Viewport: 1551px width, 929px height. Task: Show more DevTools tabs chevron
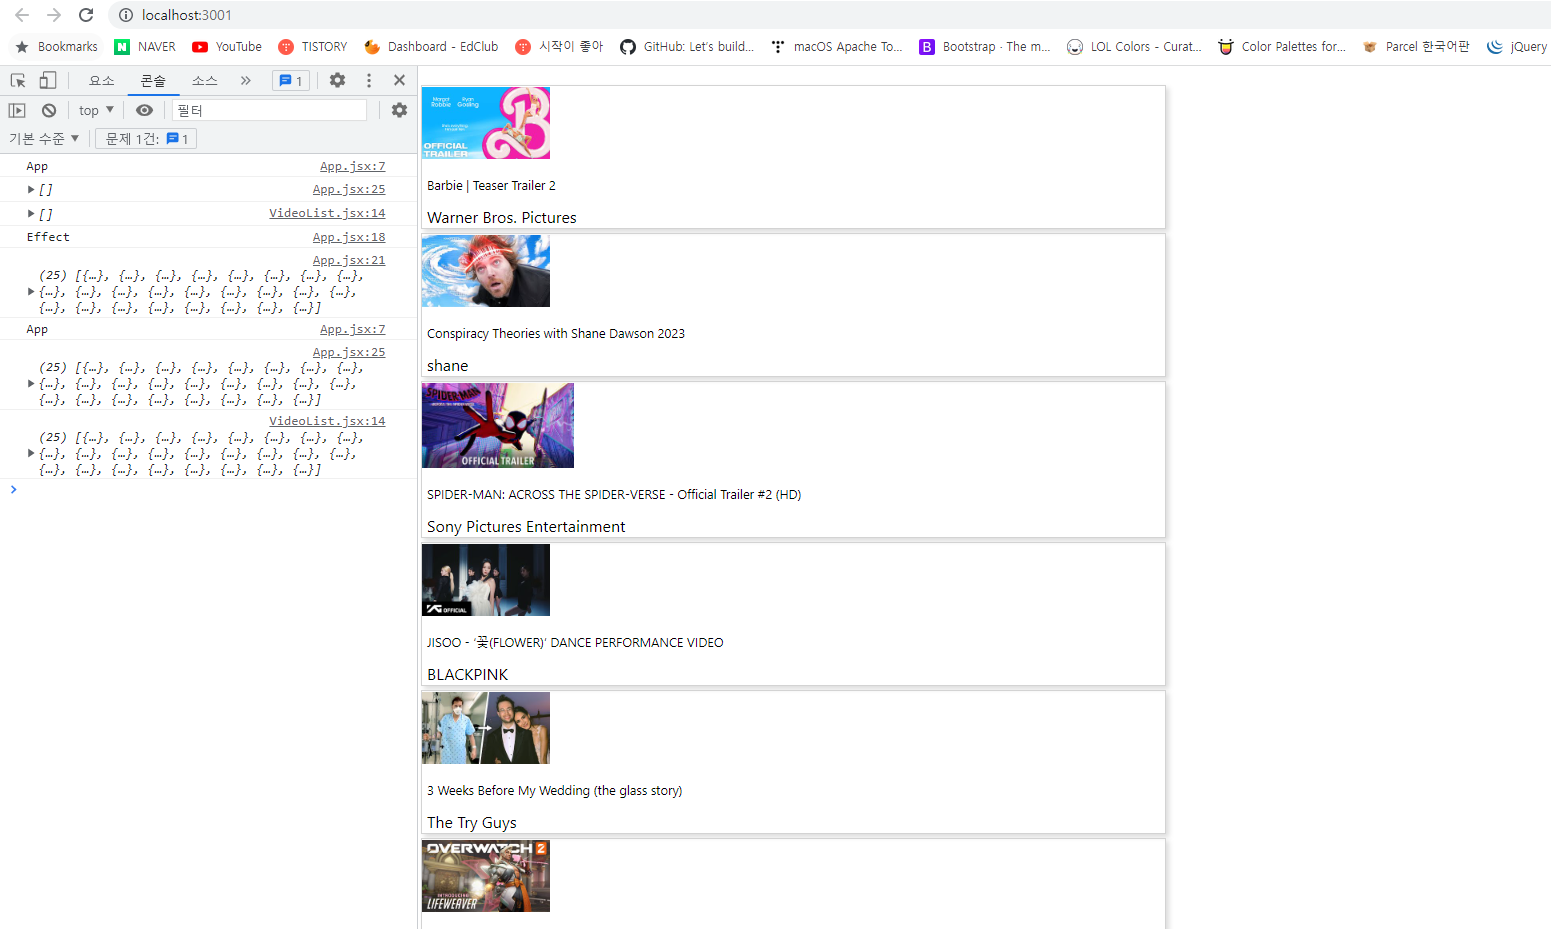pos(245,81)
